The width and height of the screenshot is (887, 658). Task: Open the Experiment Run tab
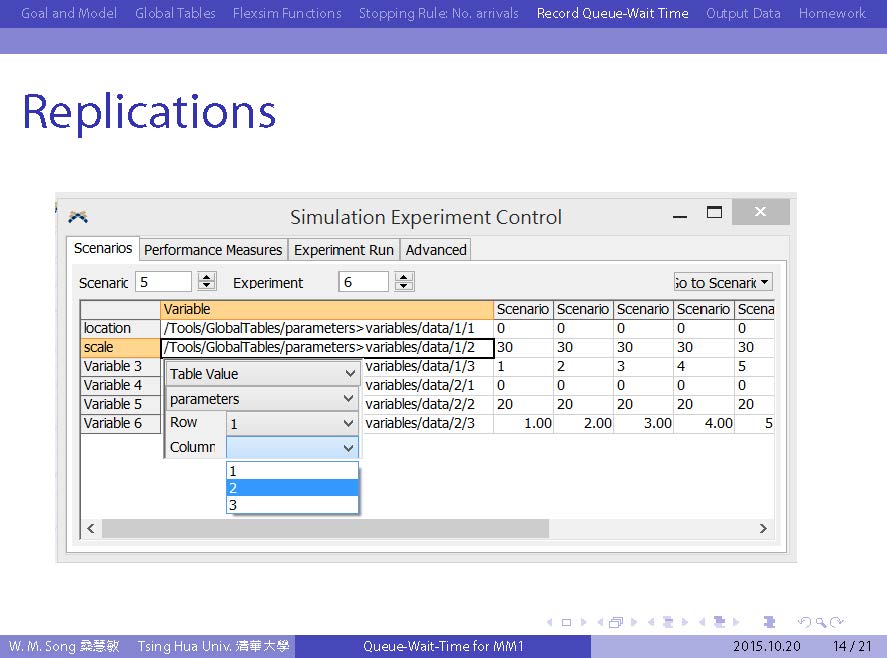pyautogui.click(x=344, y=250)
